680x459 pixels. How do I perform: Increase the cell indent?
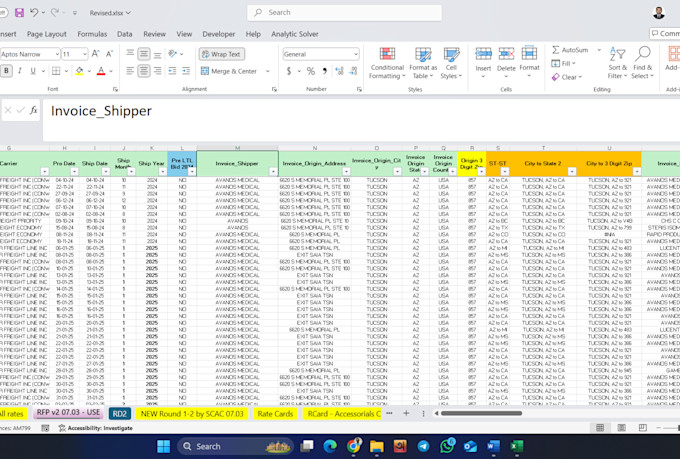tap(186, 71)
